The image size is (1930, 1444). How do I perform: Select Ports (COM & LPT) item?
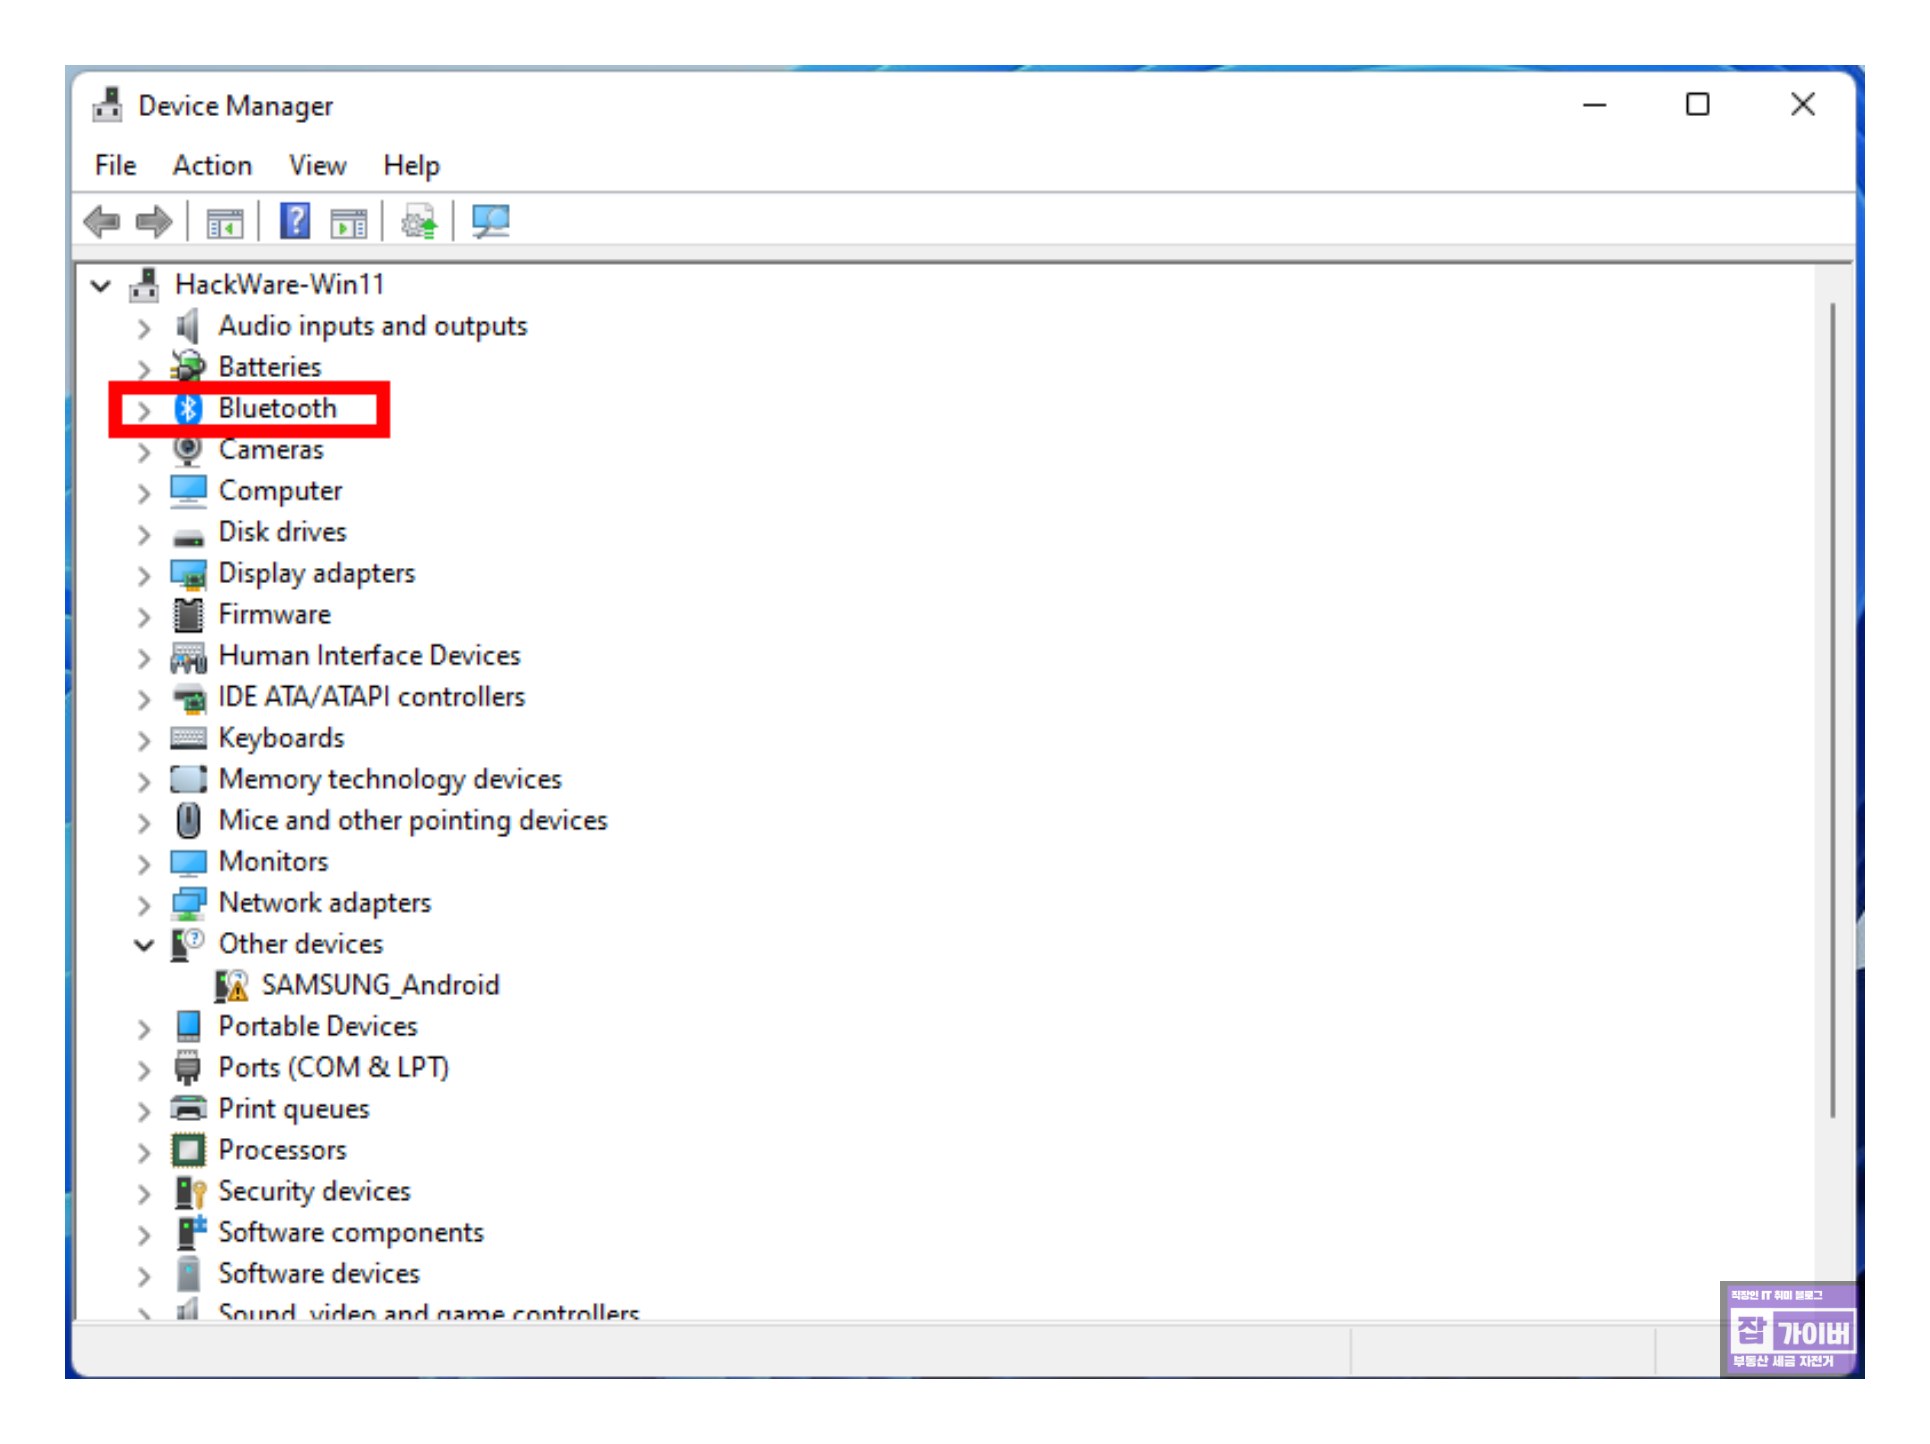tap(333, 1069)
